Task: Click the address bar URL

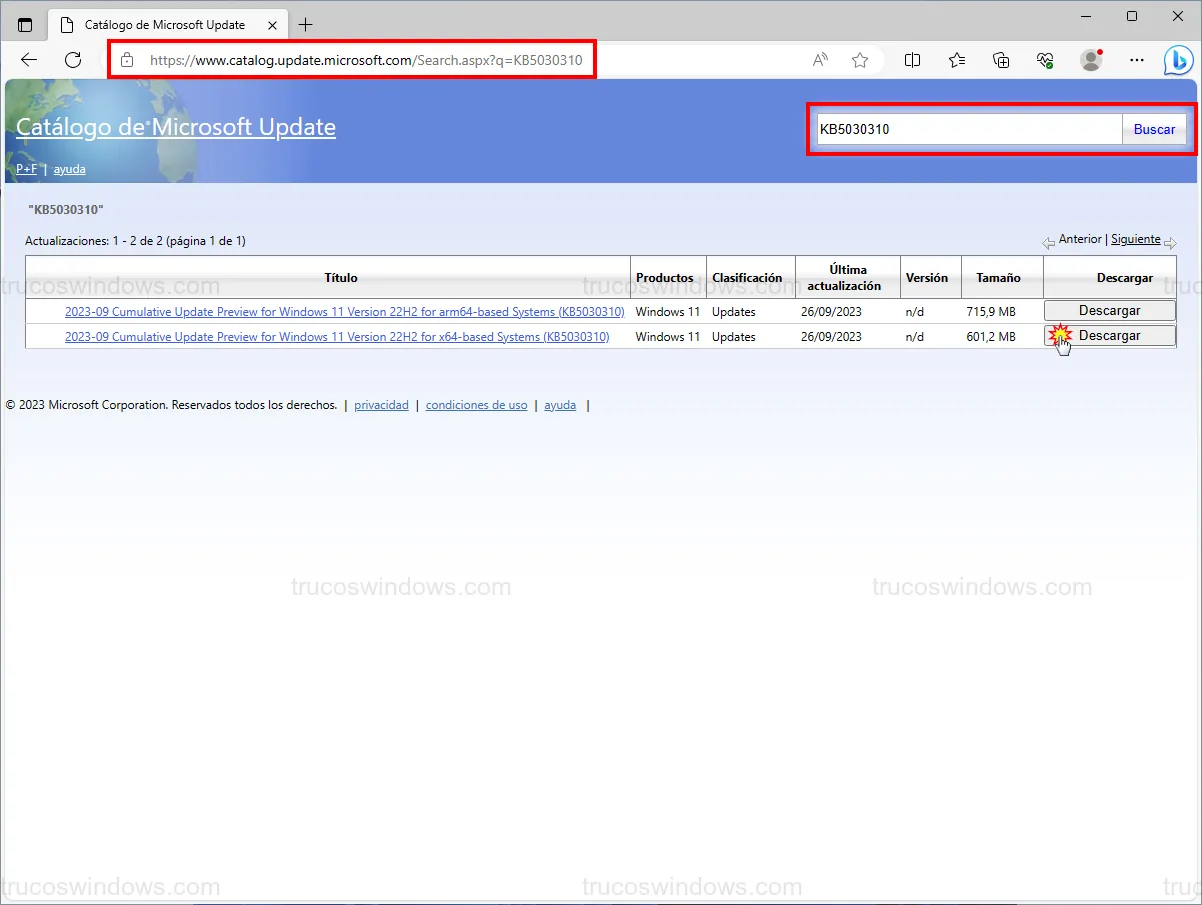Action: click(366, 60)
